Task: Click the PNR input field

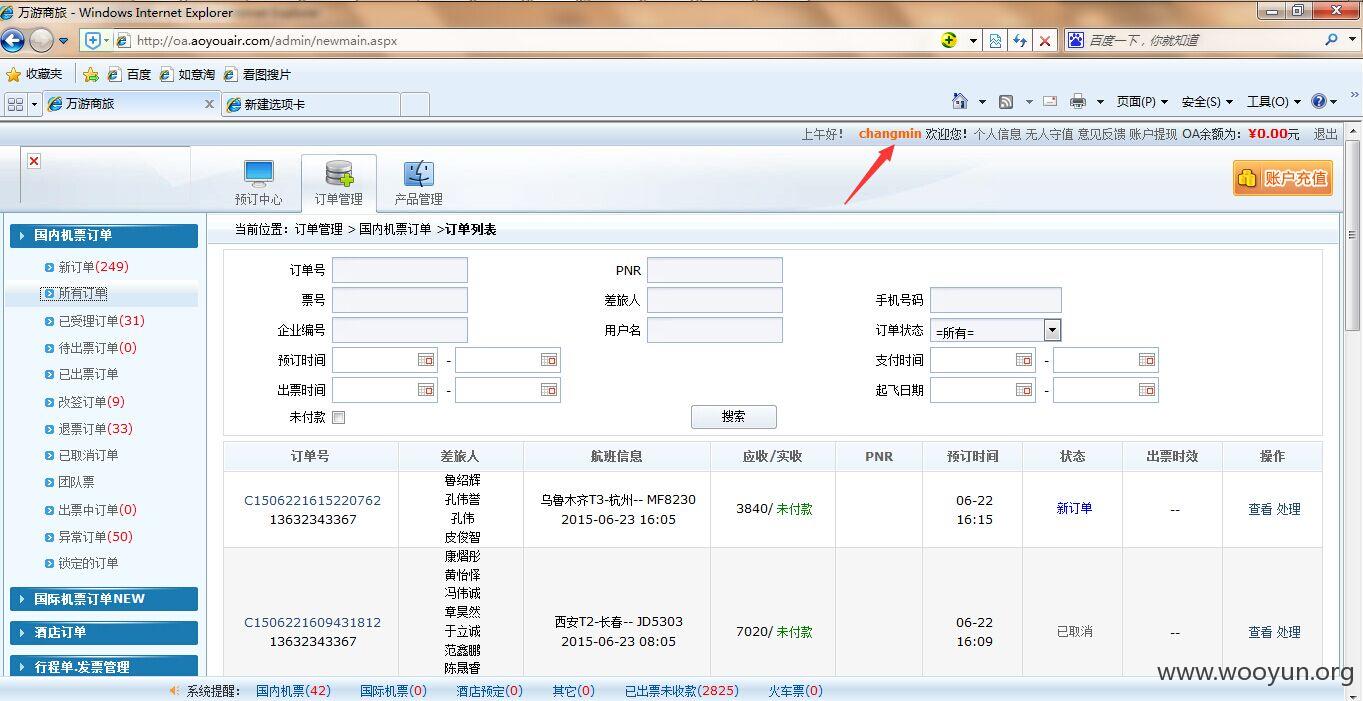Action: click(x=714, y=270)
